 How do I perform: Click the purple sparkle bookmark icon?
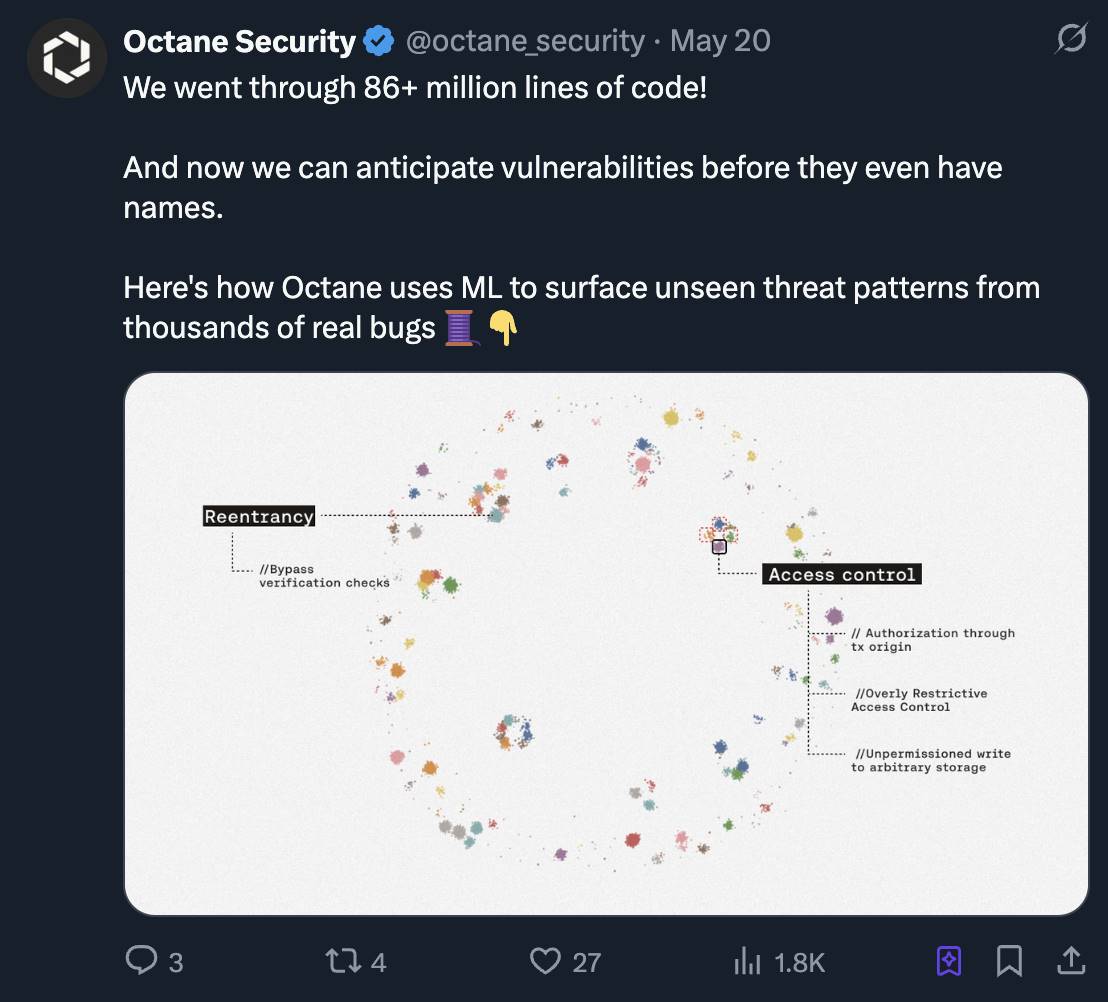coord(948,961)
